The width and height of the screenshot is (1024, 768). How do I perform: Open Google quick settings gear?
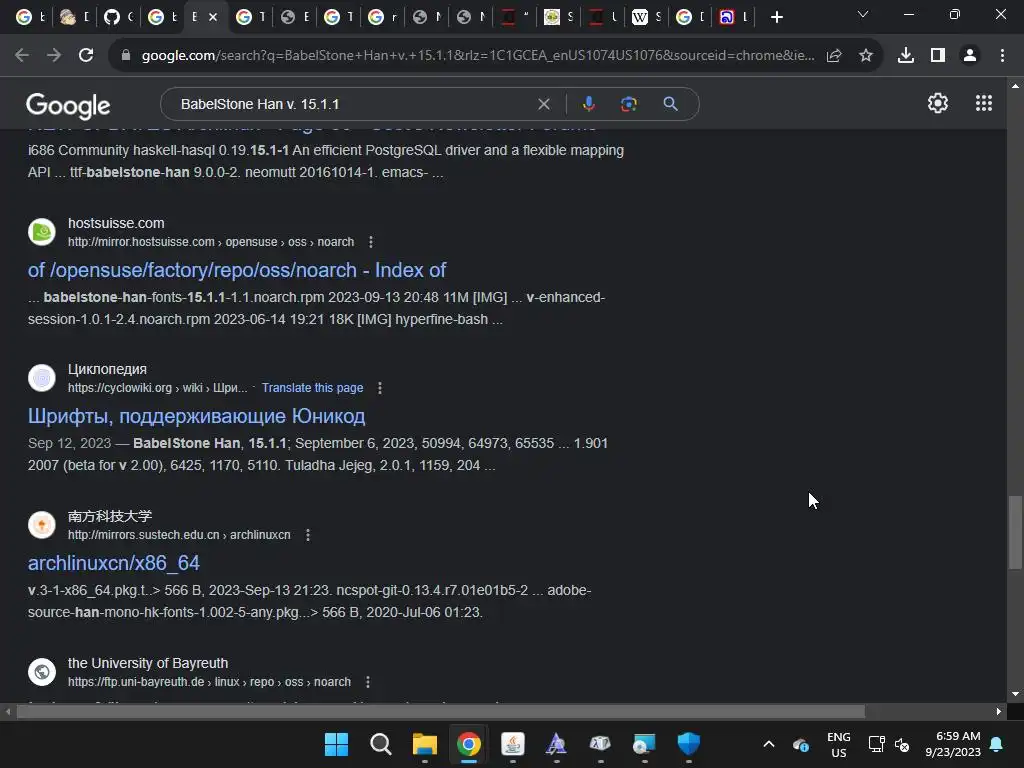coord(938,103)
